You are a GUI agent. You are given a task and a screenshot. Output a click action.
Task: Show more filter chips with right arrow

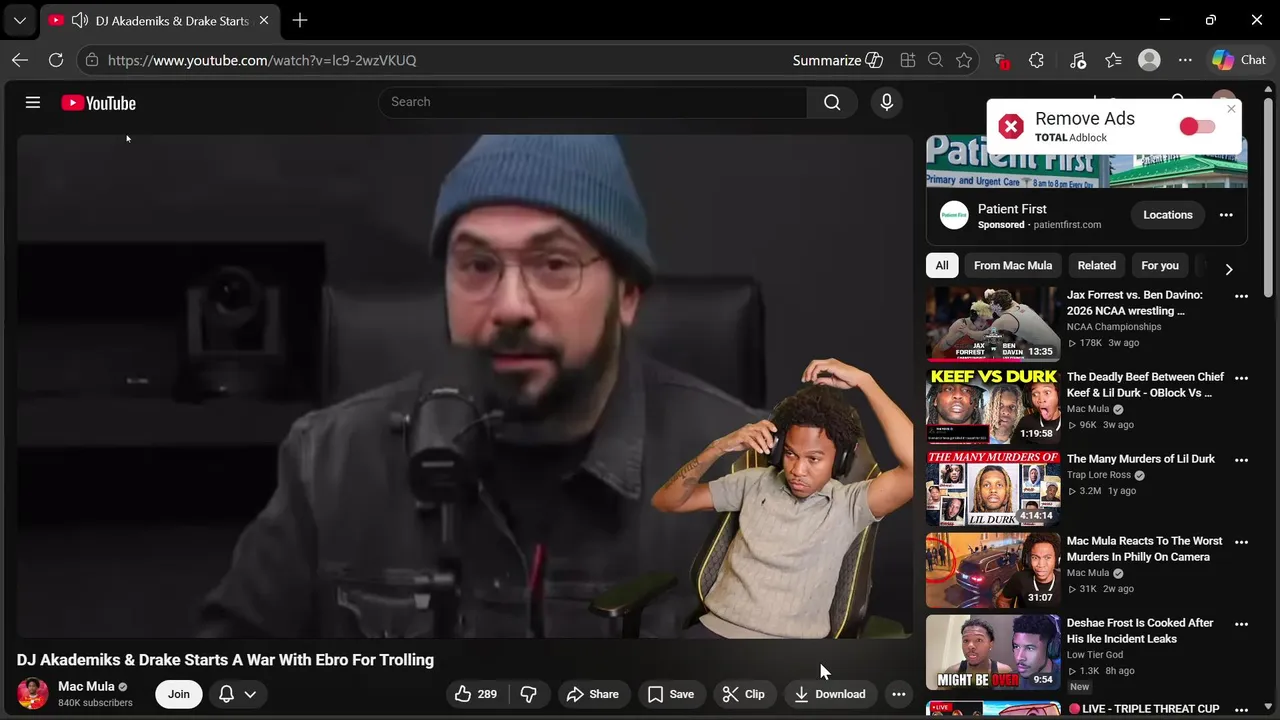1229,269
